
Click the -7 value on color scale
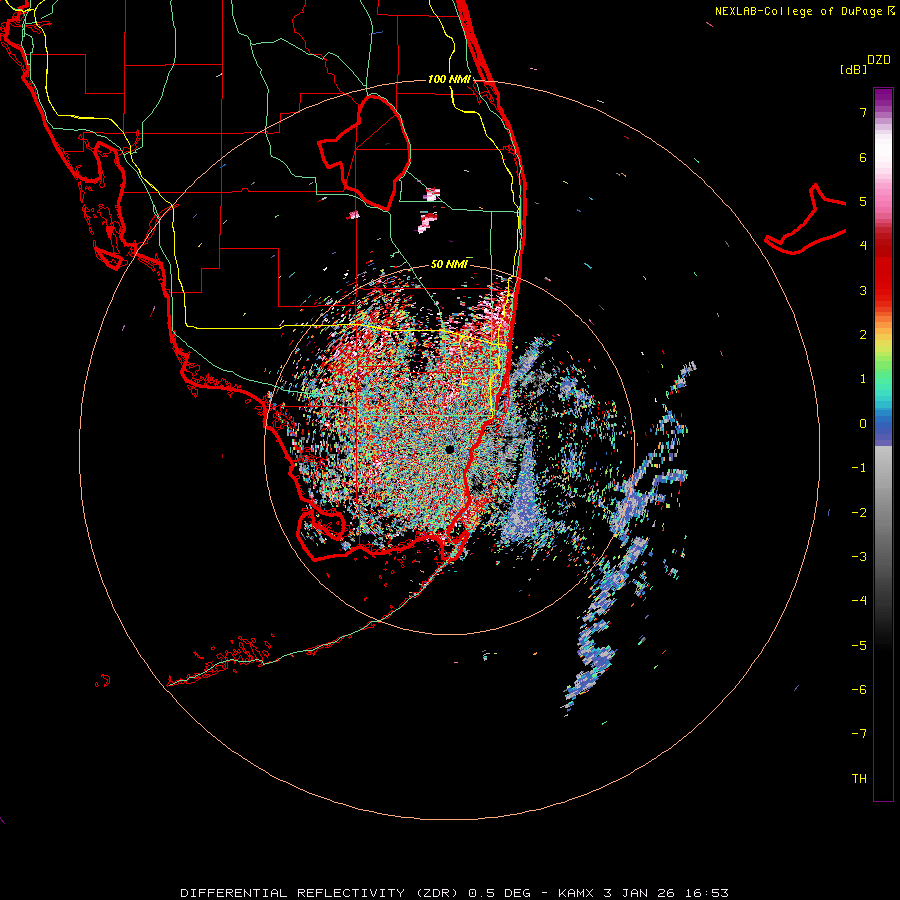point(859,734)
